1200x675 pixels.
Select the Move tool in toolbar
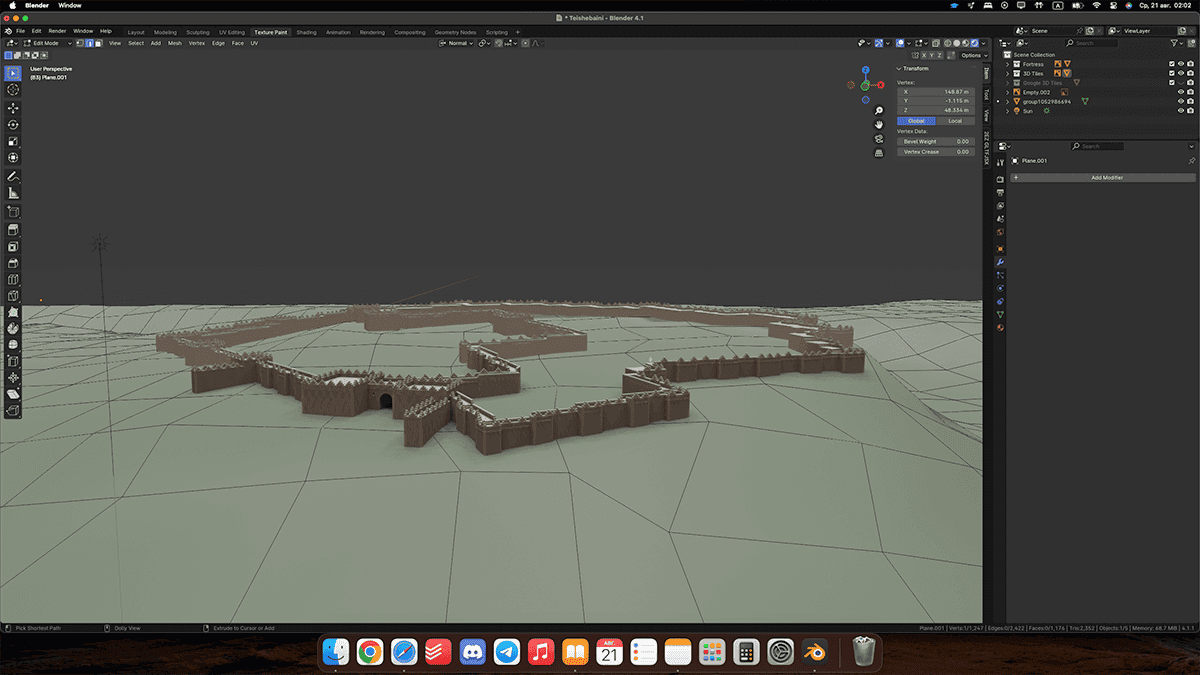point(13,107)
